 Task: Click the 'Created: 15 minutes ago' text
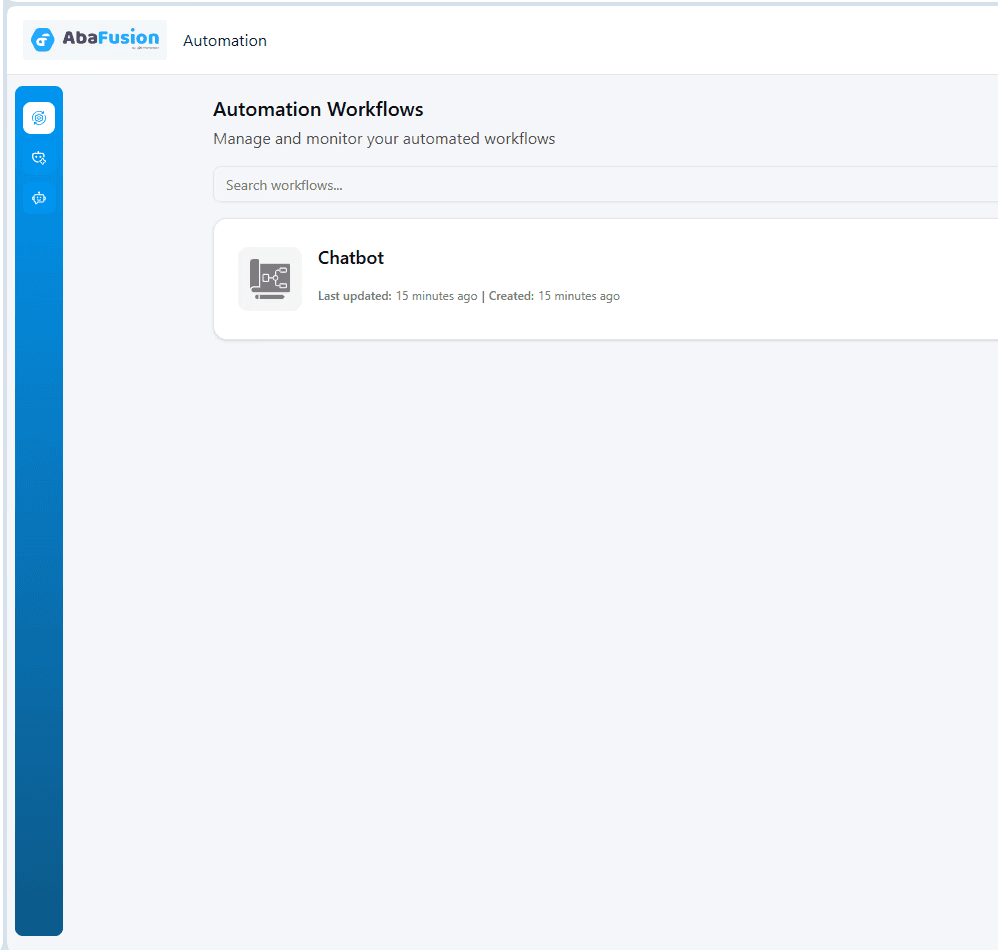click(x=554, y=296)
